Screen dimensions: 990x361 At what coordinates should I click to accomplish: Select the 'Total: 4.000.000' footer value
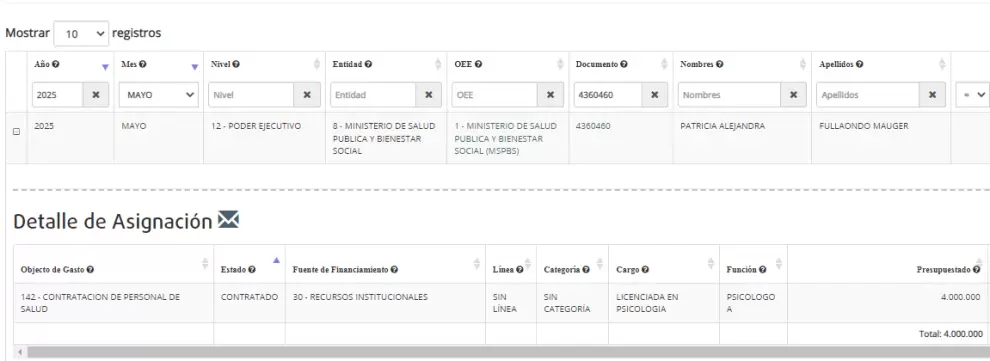(950, 334)
